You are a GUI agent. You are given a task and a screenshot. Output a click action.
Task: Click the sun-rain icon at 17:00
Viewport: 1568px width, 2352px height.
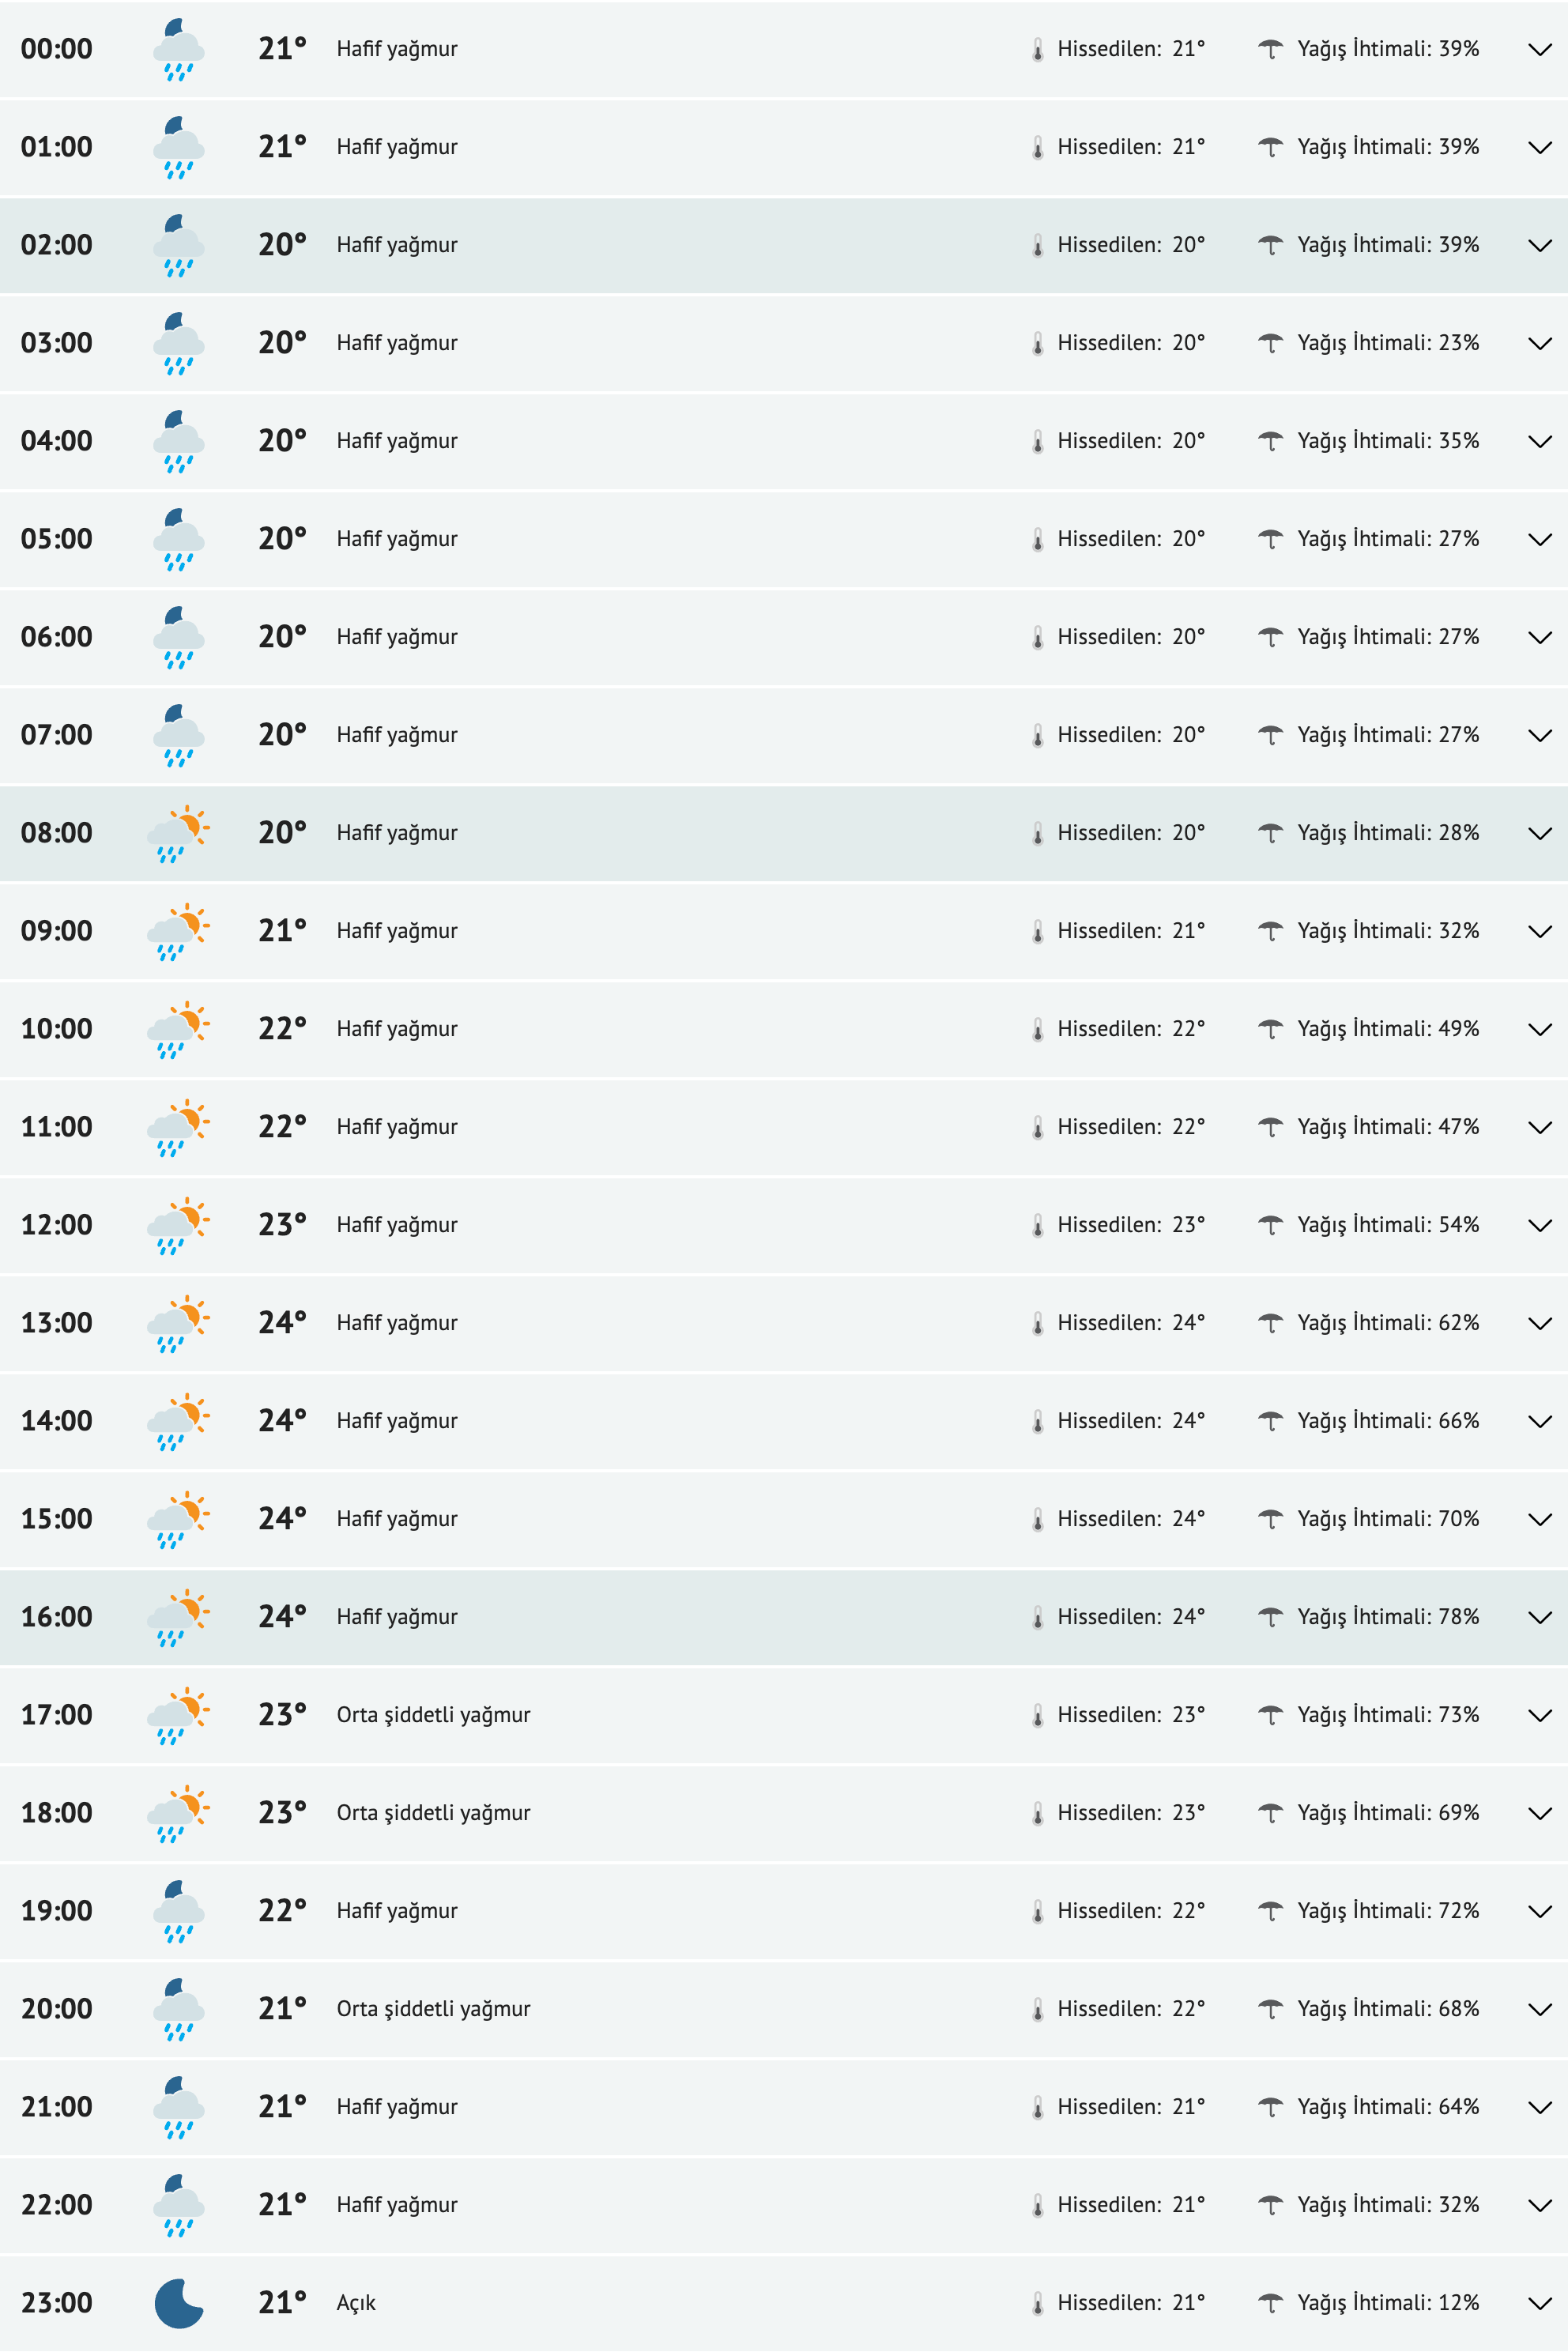point(179,1715)
